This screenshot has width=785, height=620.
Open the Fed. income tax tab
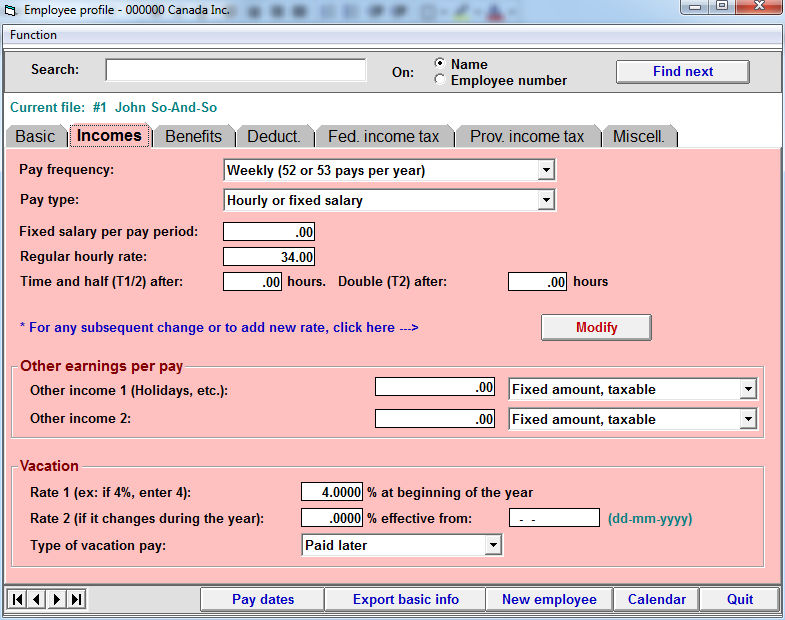tap(383, 136)
